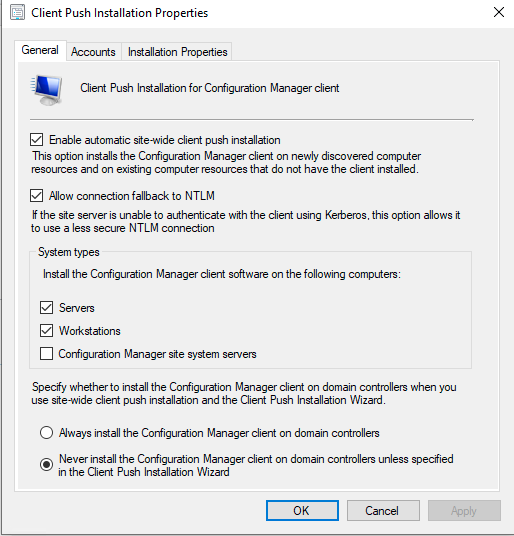Open the Installation Properties tab
The height and width of the screenshot is (536, 514).
(177, 52)
